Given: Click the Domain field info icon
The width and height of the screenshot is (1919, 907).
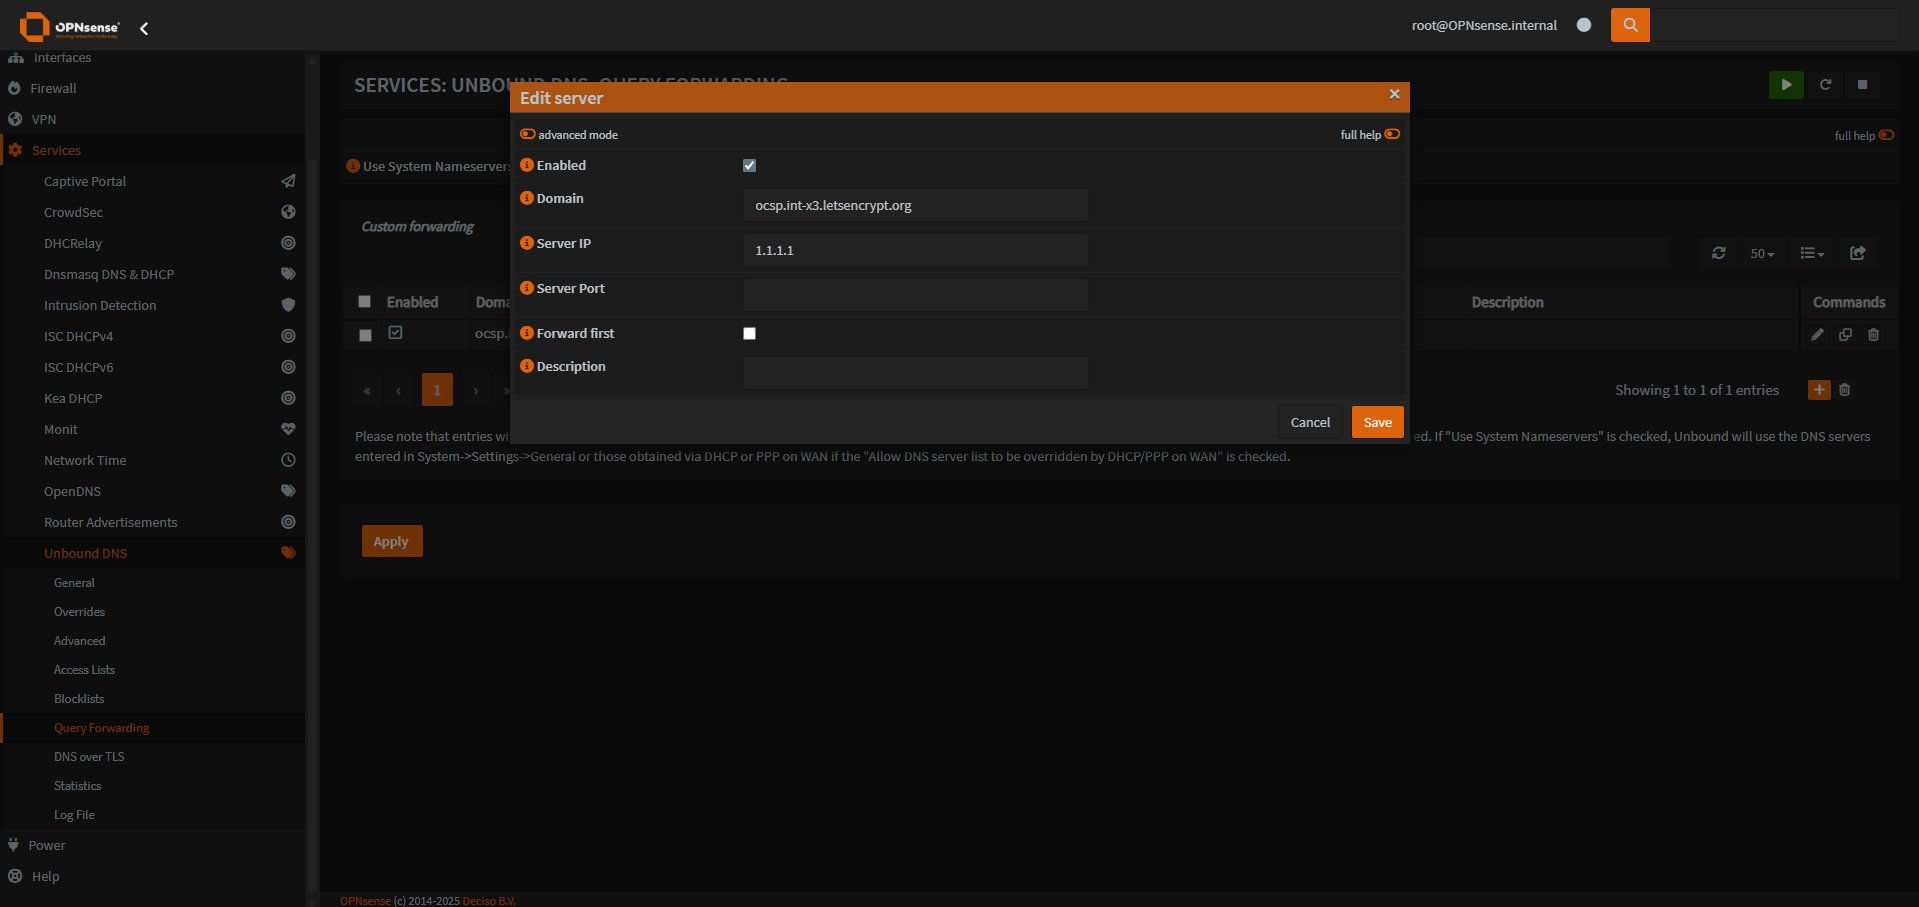Looking at the screenshot, I should tap(527, 198).
